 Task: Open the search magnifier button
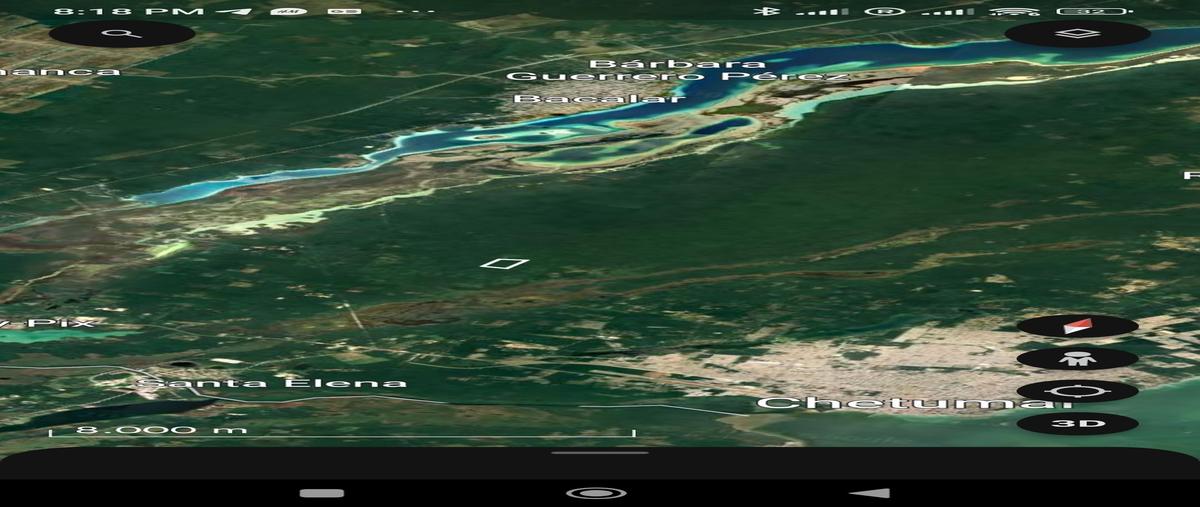pos(122,34)
